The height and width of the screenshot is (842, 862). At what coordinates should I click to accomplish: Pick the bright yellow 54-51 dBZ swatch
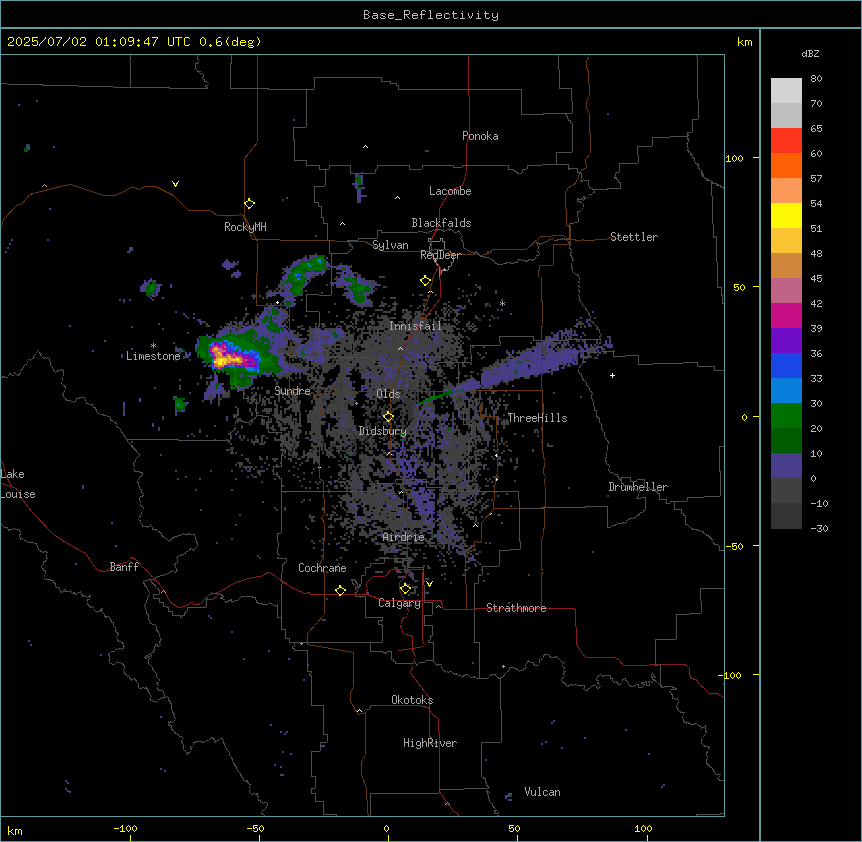click(x=786, y=215)
